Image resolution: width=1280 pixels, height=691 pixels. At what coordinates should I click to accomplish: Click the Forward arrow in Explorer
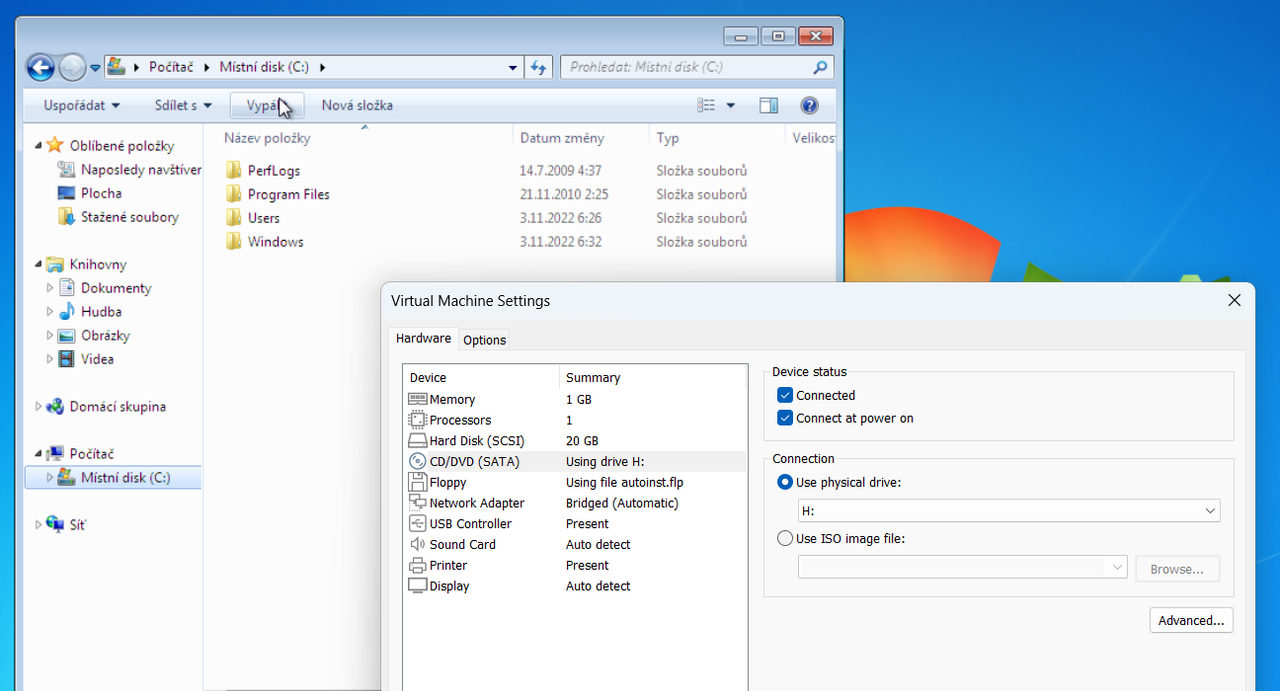click(x=72, y=68)
